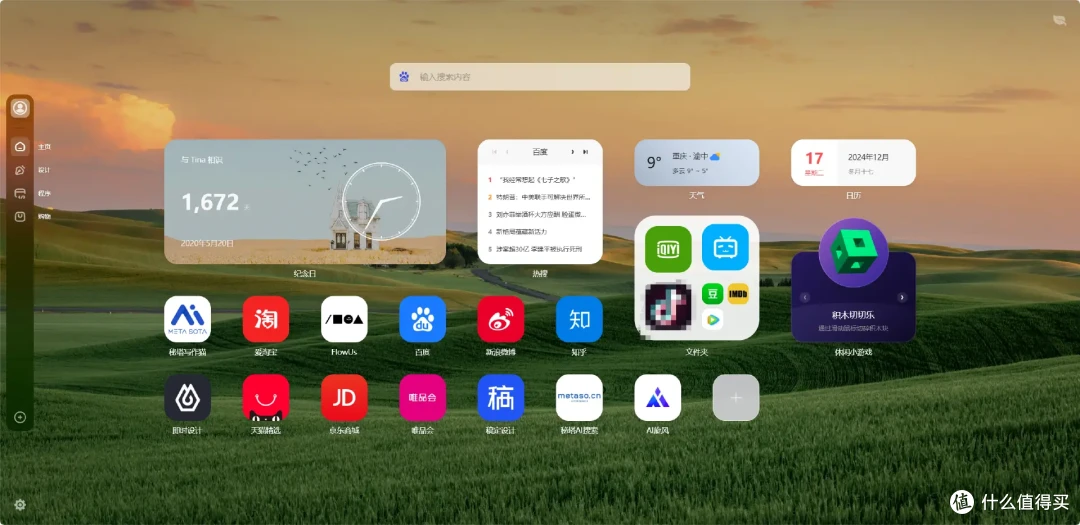Open settings gear at the bottom left
Screen dimensions: 1080x525
[20, 505]
